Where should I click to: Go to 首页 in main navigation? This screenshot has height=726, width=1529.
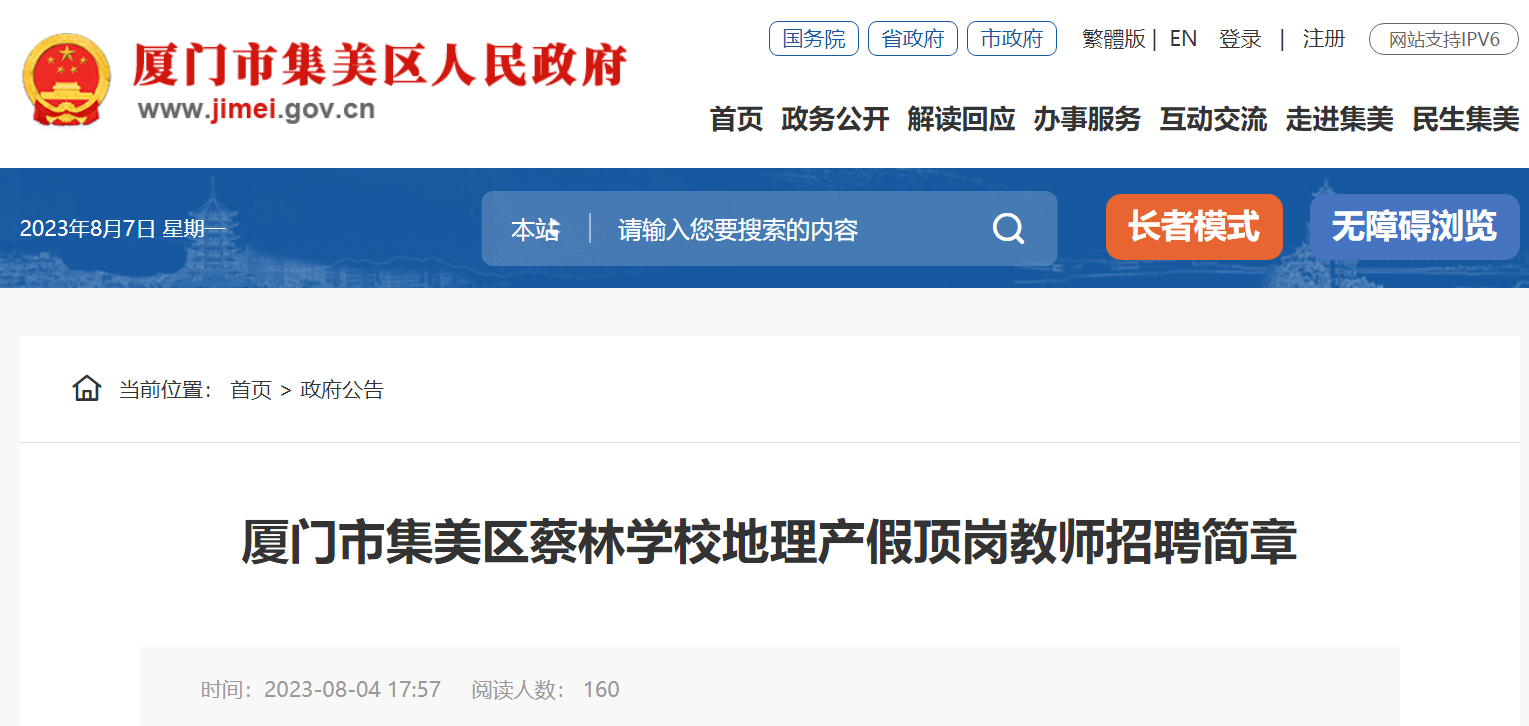tap(736, 119)
